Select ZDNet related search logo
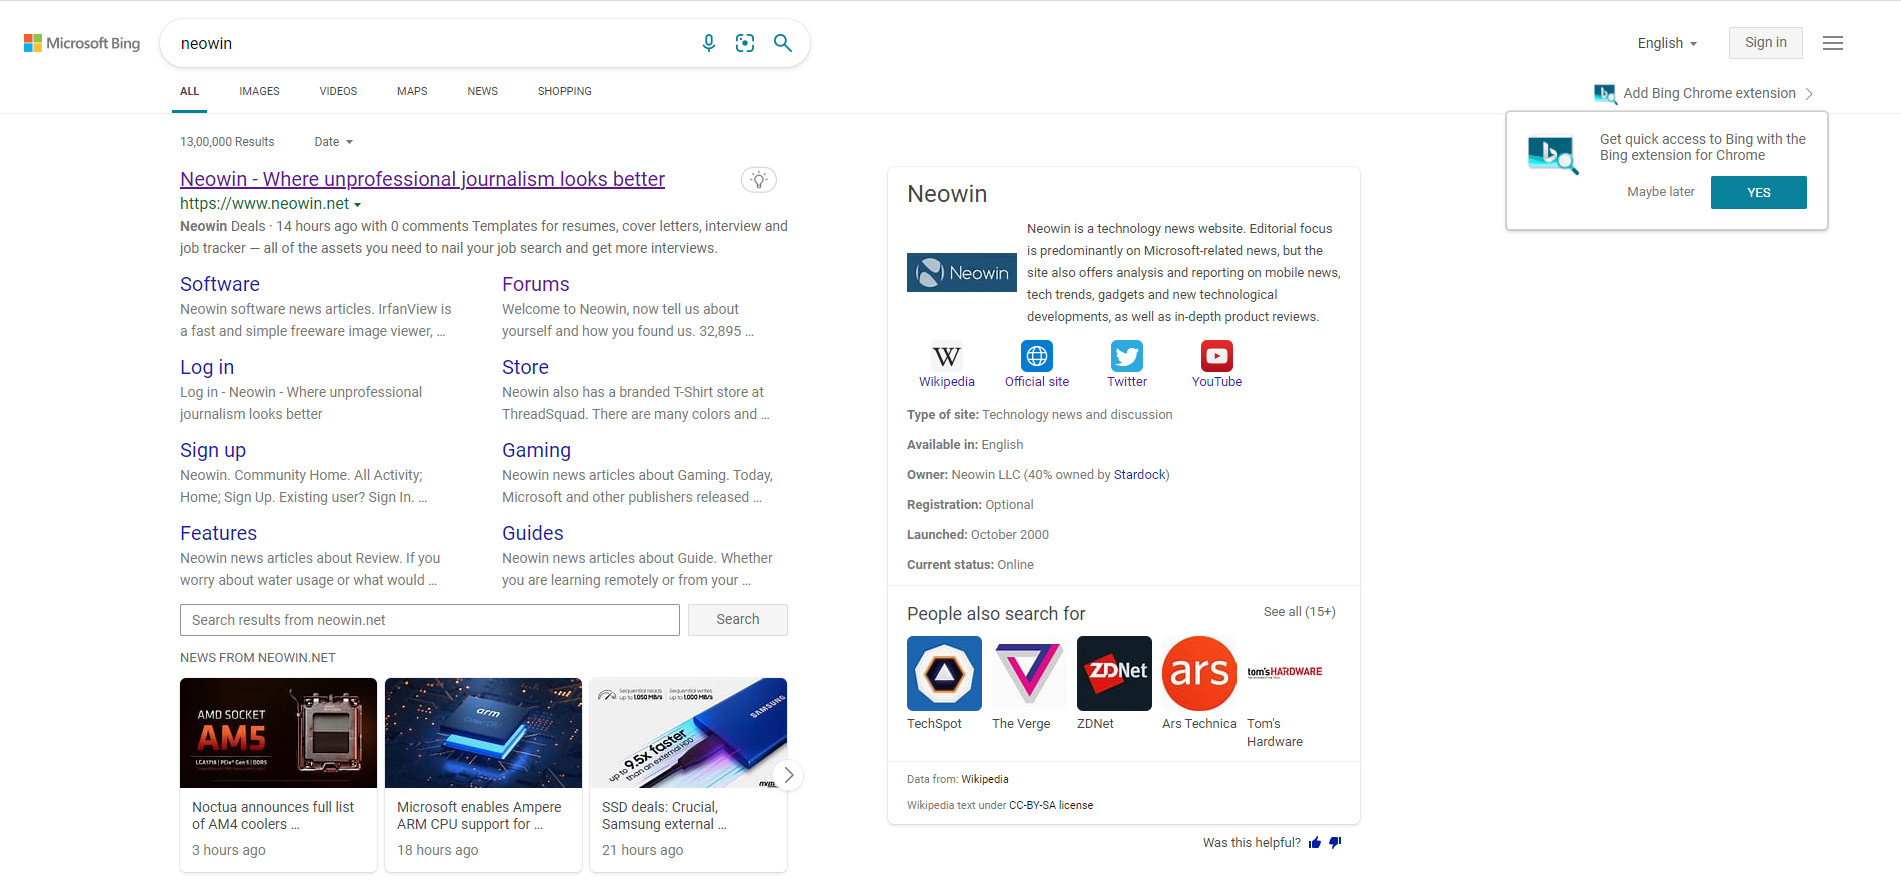1901x883 pixels. point(1114,673)
